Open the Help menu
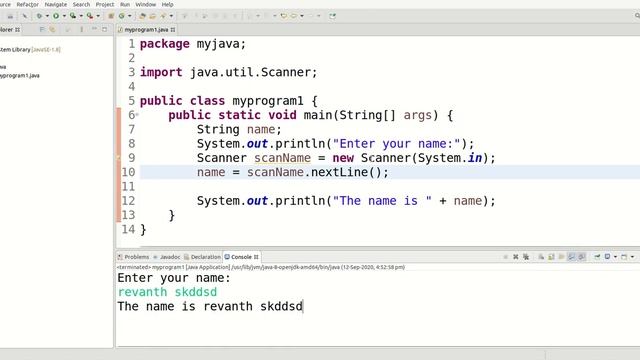 [167, 4]
